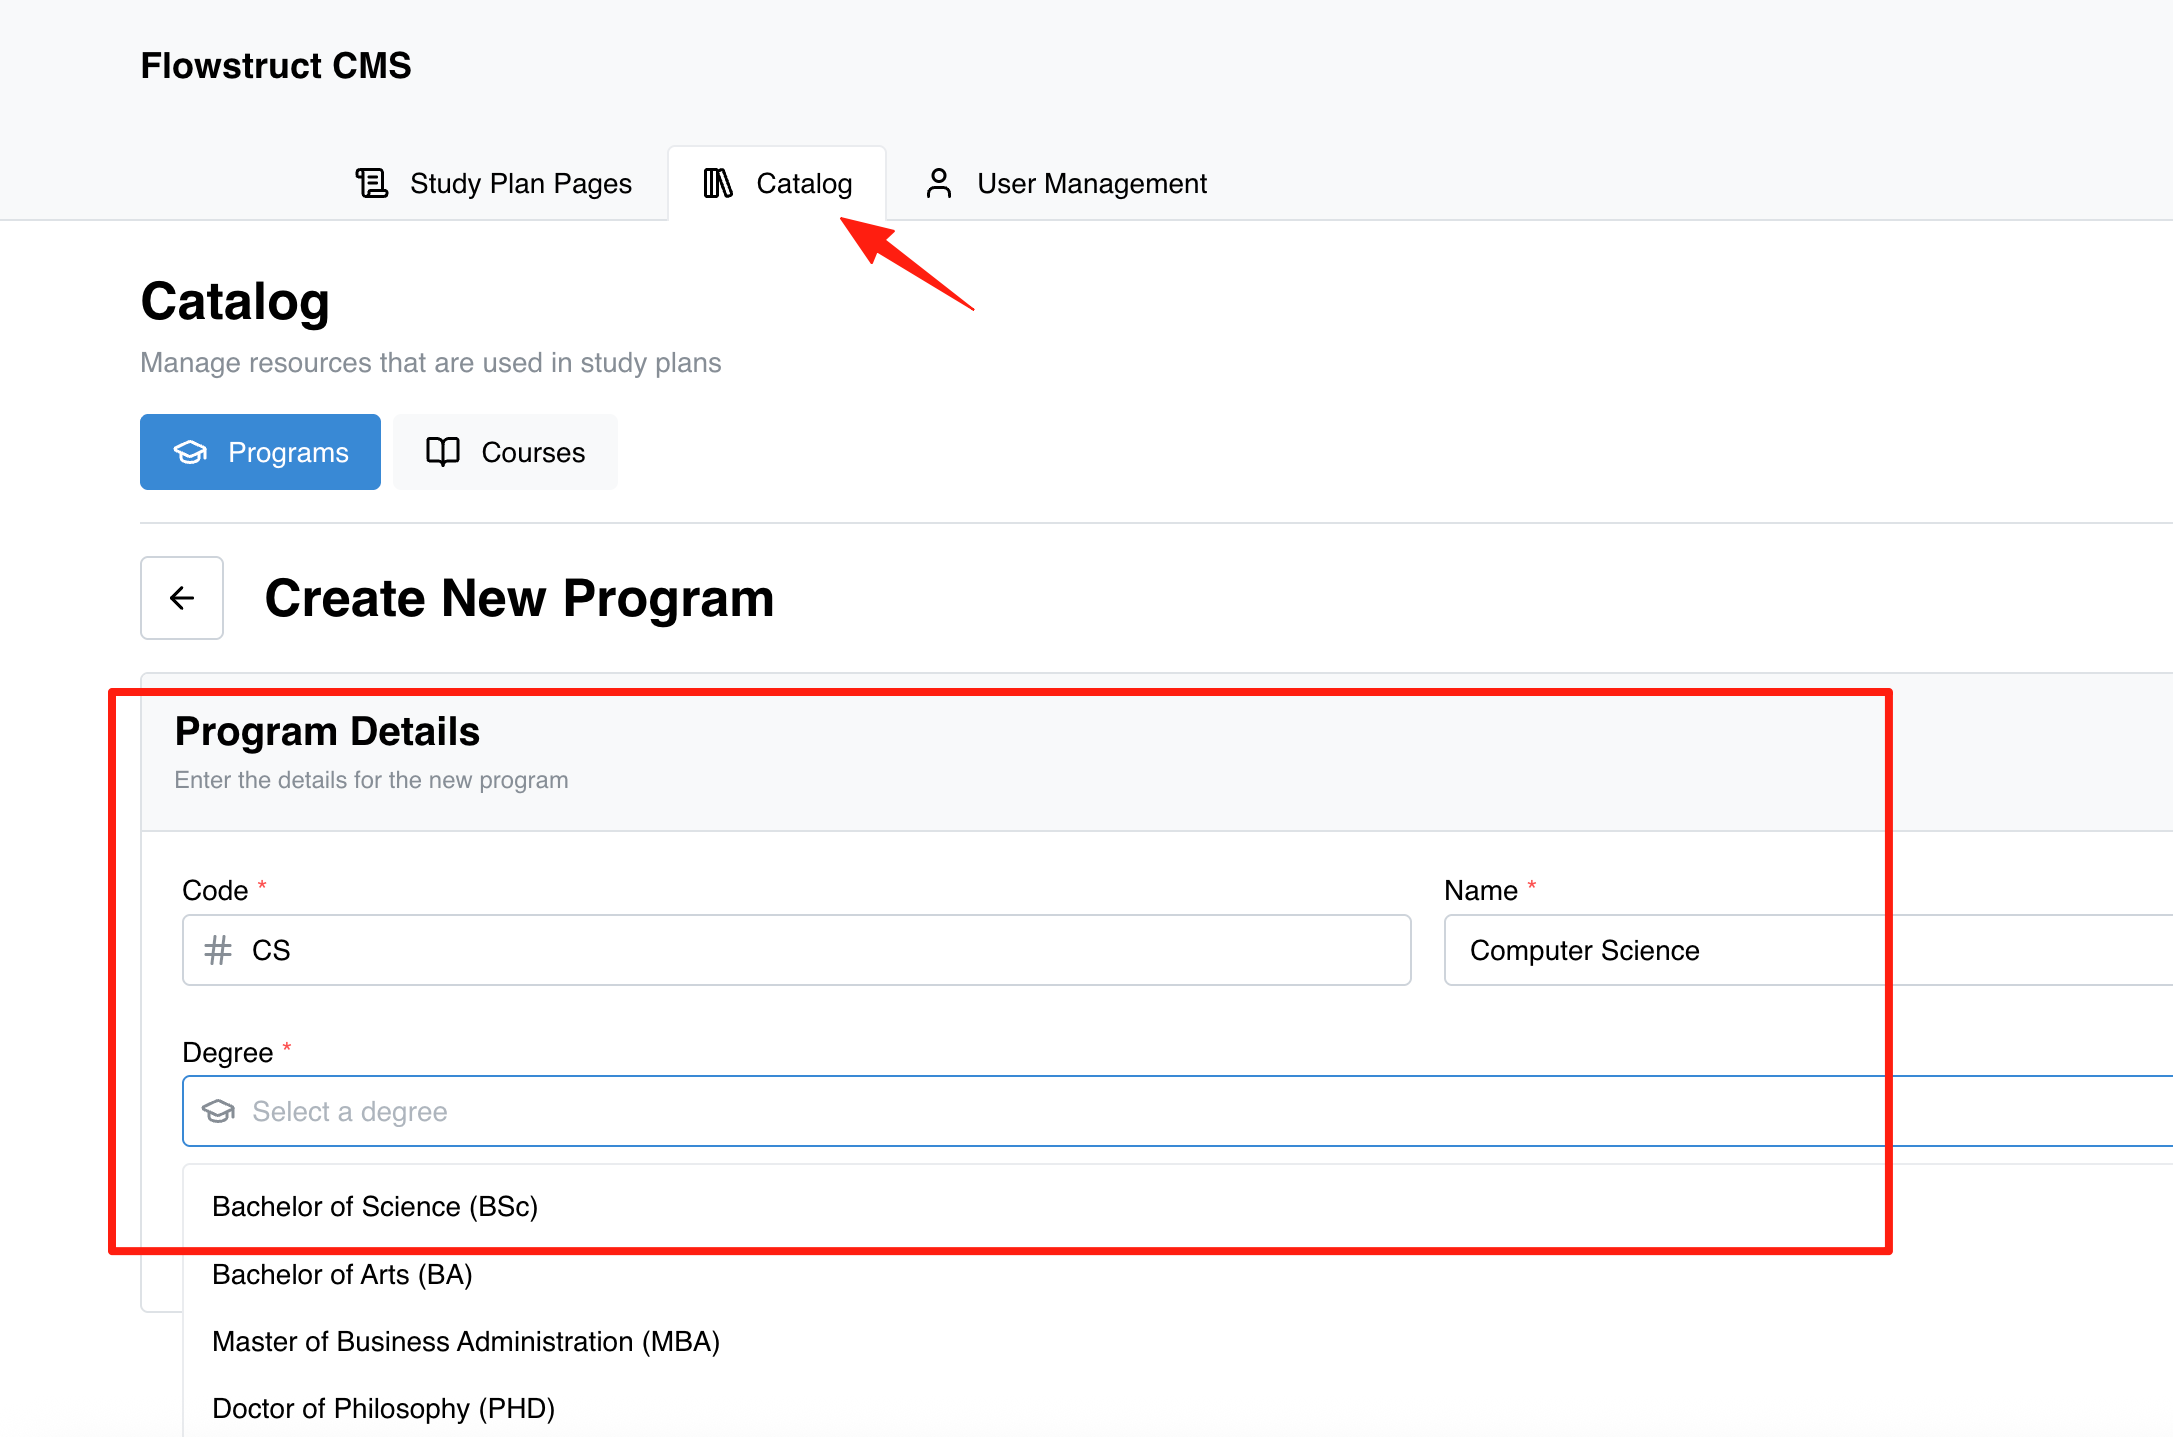Click the Name field label
This screenshot has height=1438, width=2174.
coord(1481,890)
